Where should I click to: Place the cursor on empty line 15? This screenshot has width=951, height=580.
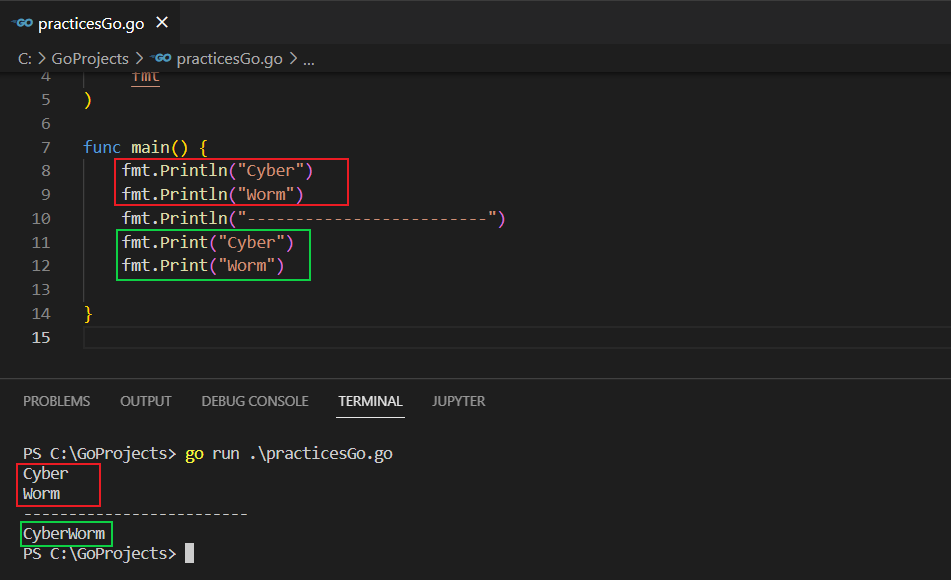pyautogui.click(x=400, y=338)
